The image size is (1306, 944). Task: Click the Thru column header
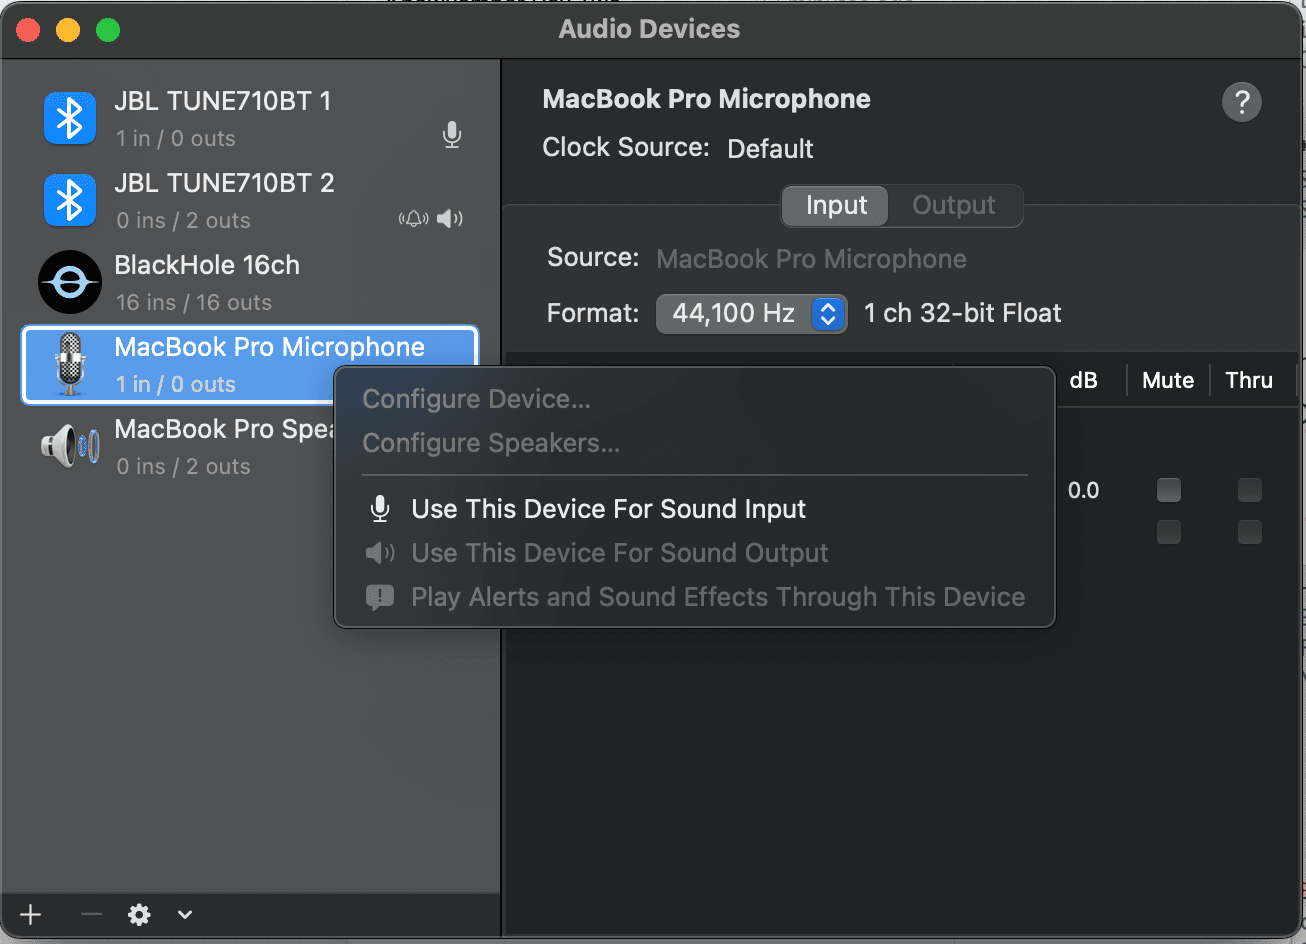coord(1249,380)
